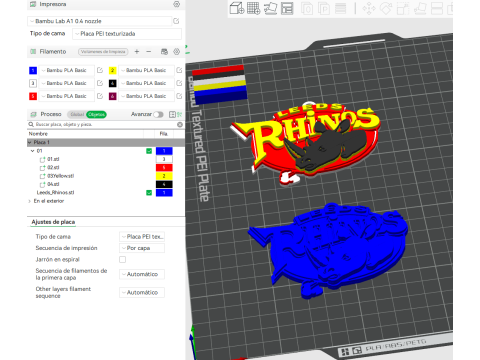This screenshot has height=360, width=480.
Task: Click the object search input field
Action: 105,124
